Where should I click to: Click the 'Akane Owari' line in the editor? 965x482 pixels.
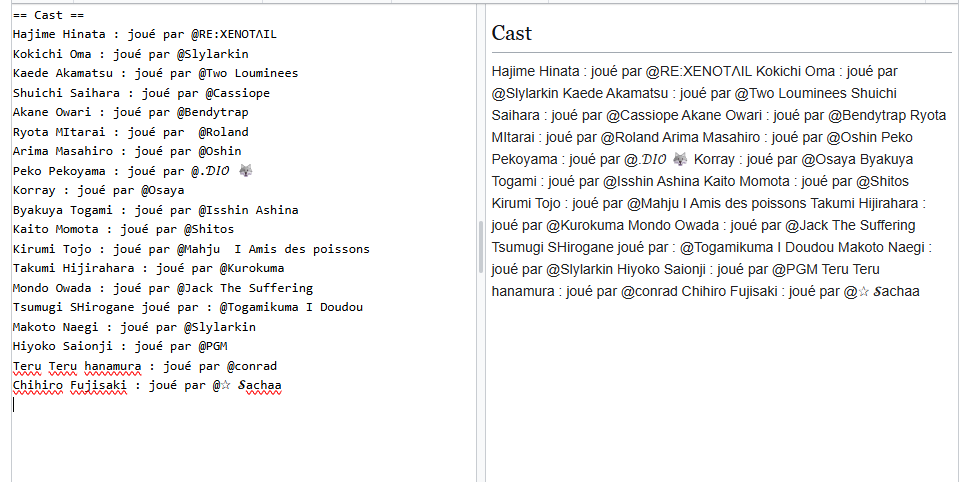tap(130, 113)
